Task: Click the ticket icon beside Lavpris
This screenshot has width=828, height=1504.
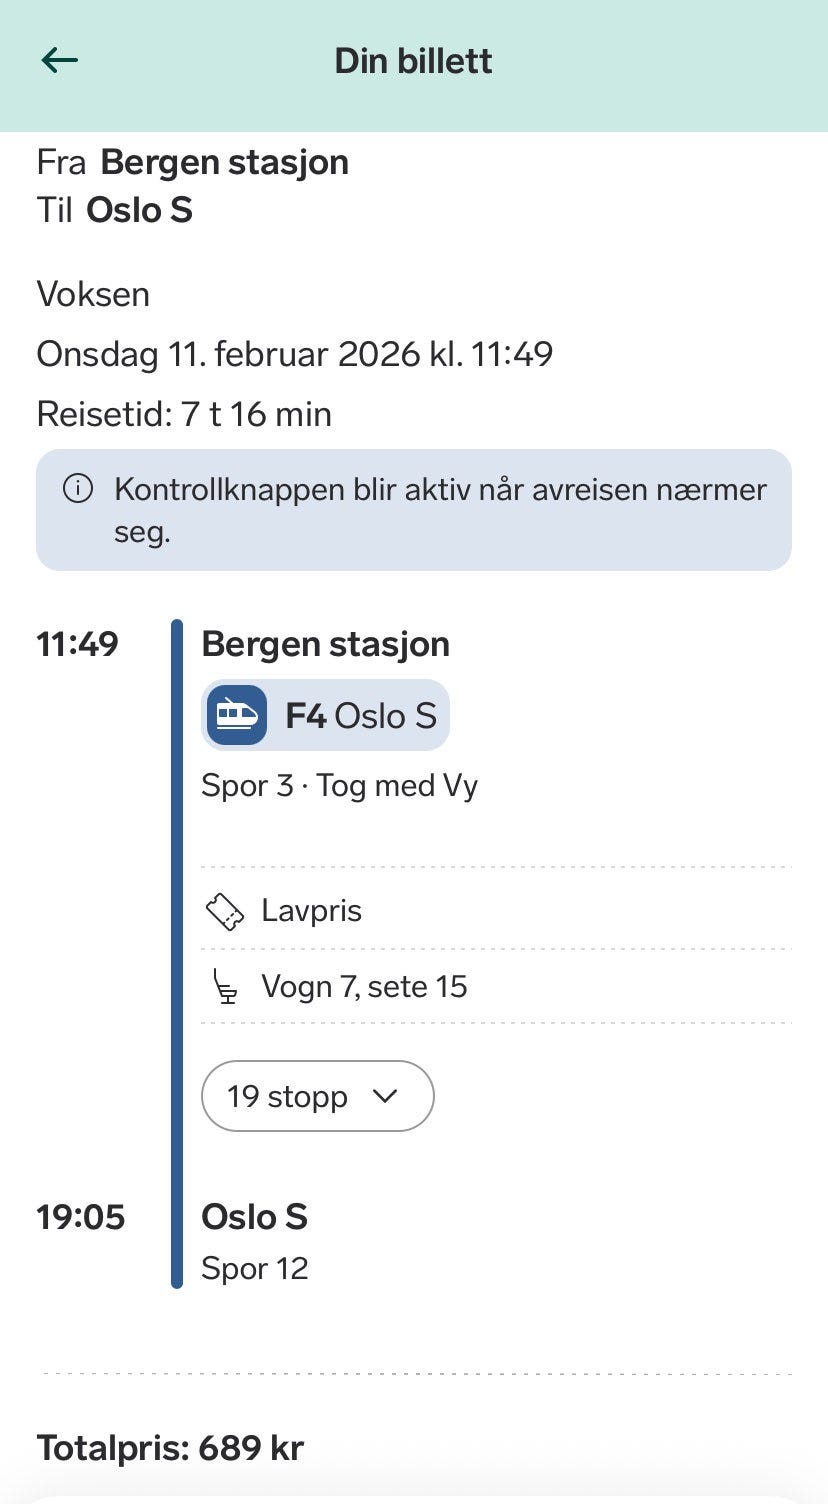Action: coord(225,911)
